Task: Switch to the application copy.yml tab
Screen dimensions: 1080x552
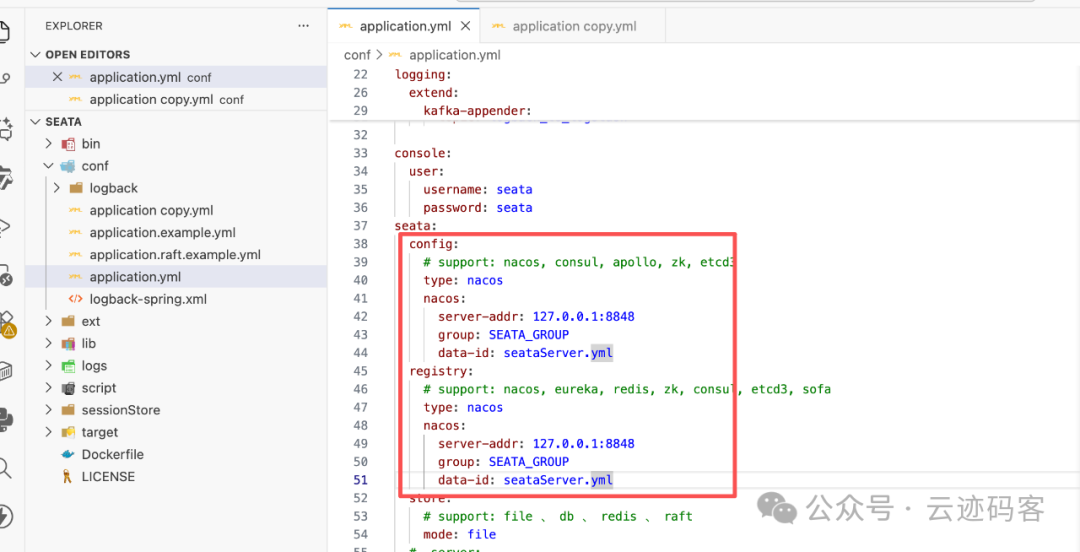Action: point(573,26)
